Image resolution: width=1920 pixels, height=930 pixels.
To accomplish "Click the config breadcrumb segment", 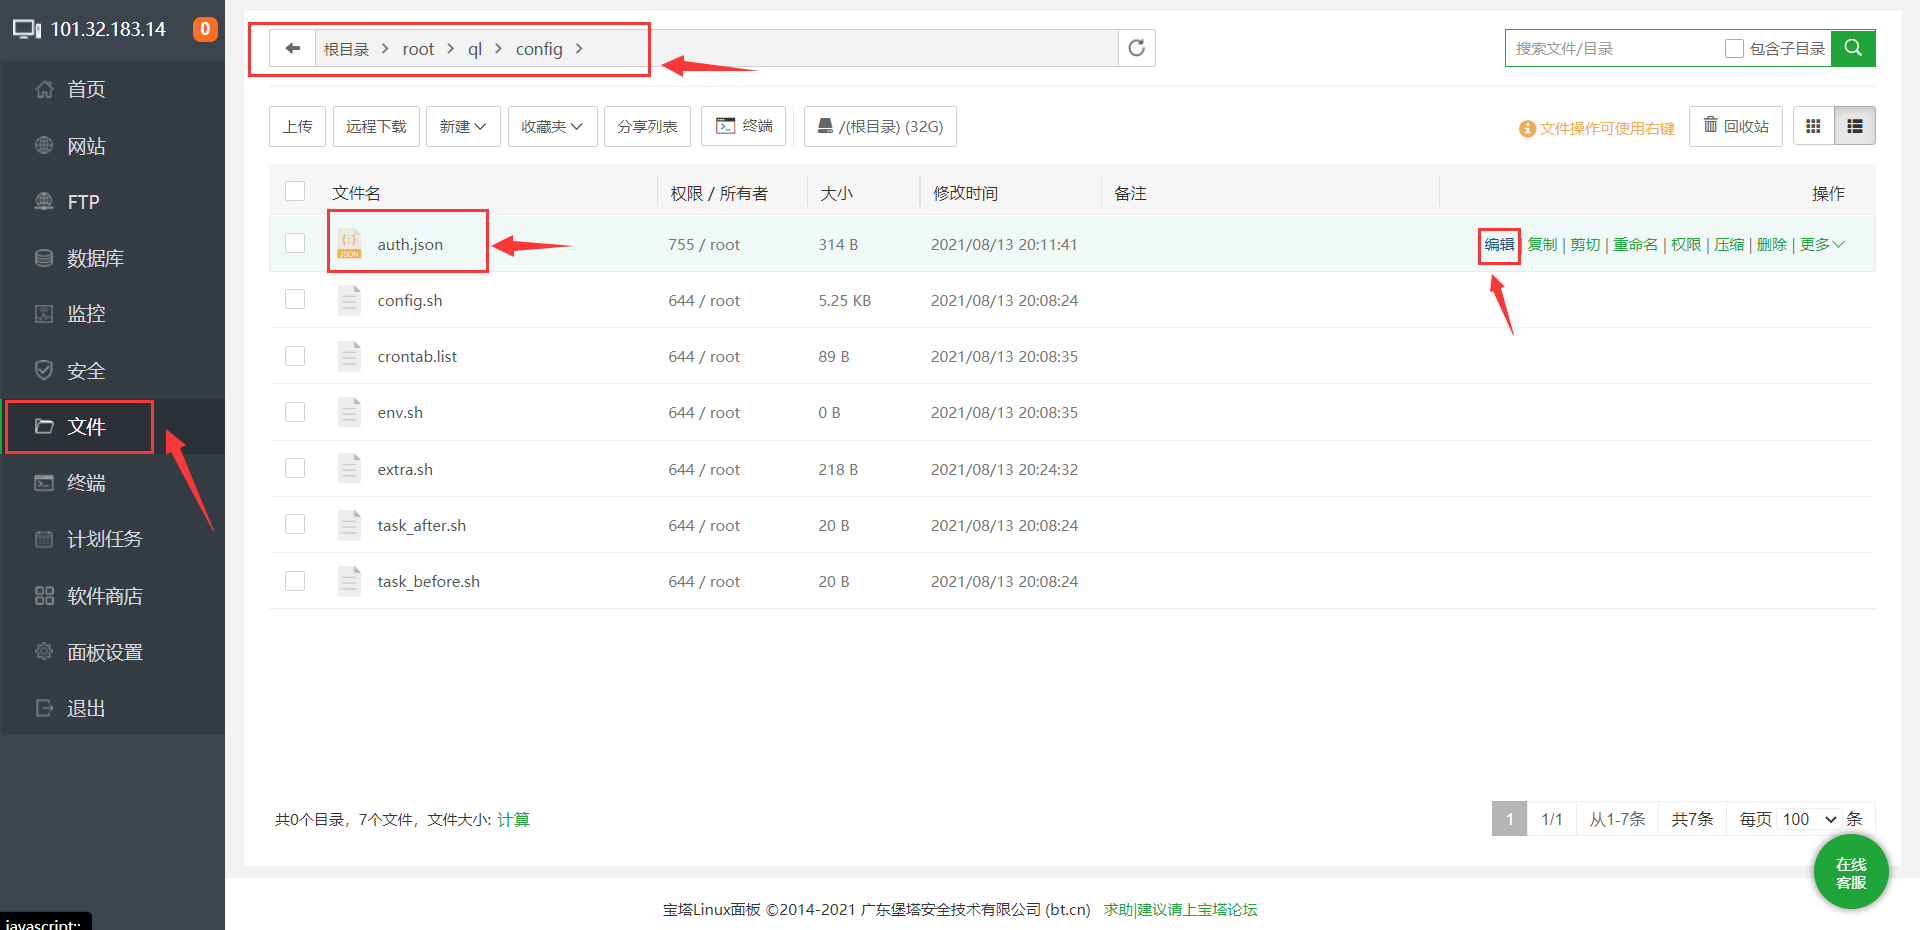I will 539,49.
